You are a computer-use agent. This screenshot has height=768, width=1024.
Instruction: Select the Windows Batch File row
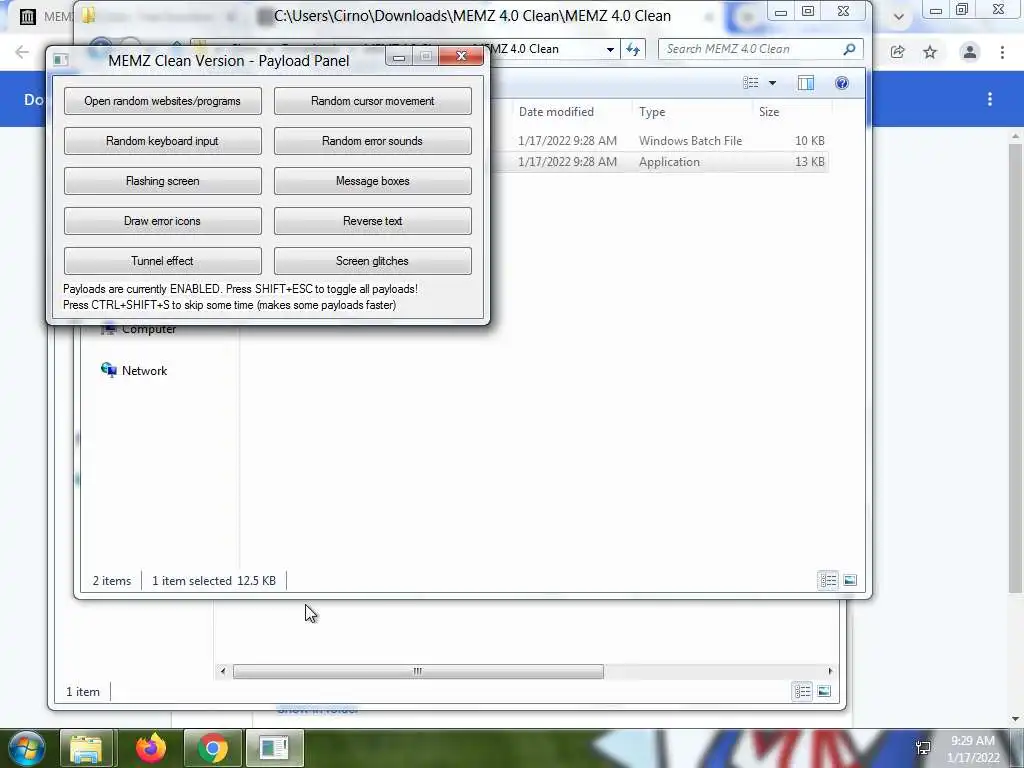click(x=660, y=141)
